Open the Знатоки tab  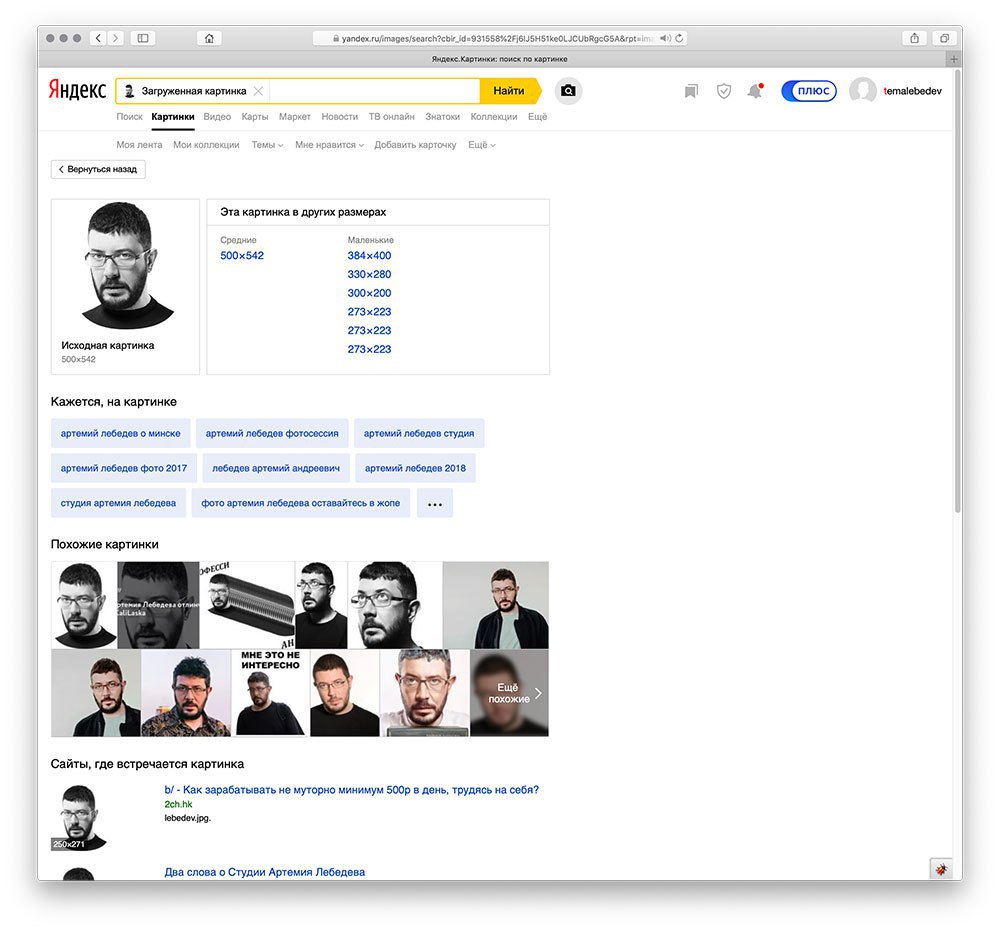[443, 117]
